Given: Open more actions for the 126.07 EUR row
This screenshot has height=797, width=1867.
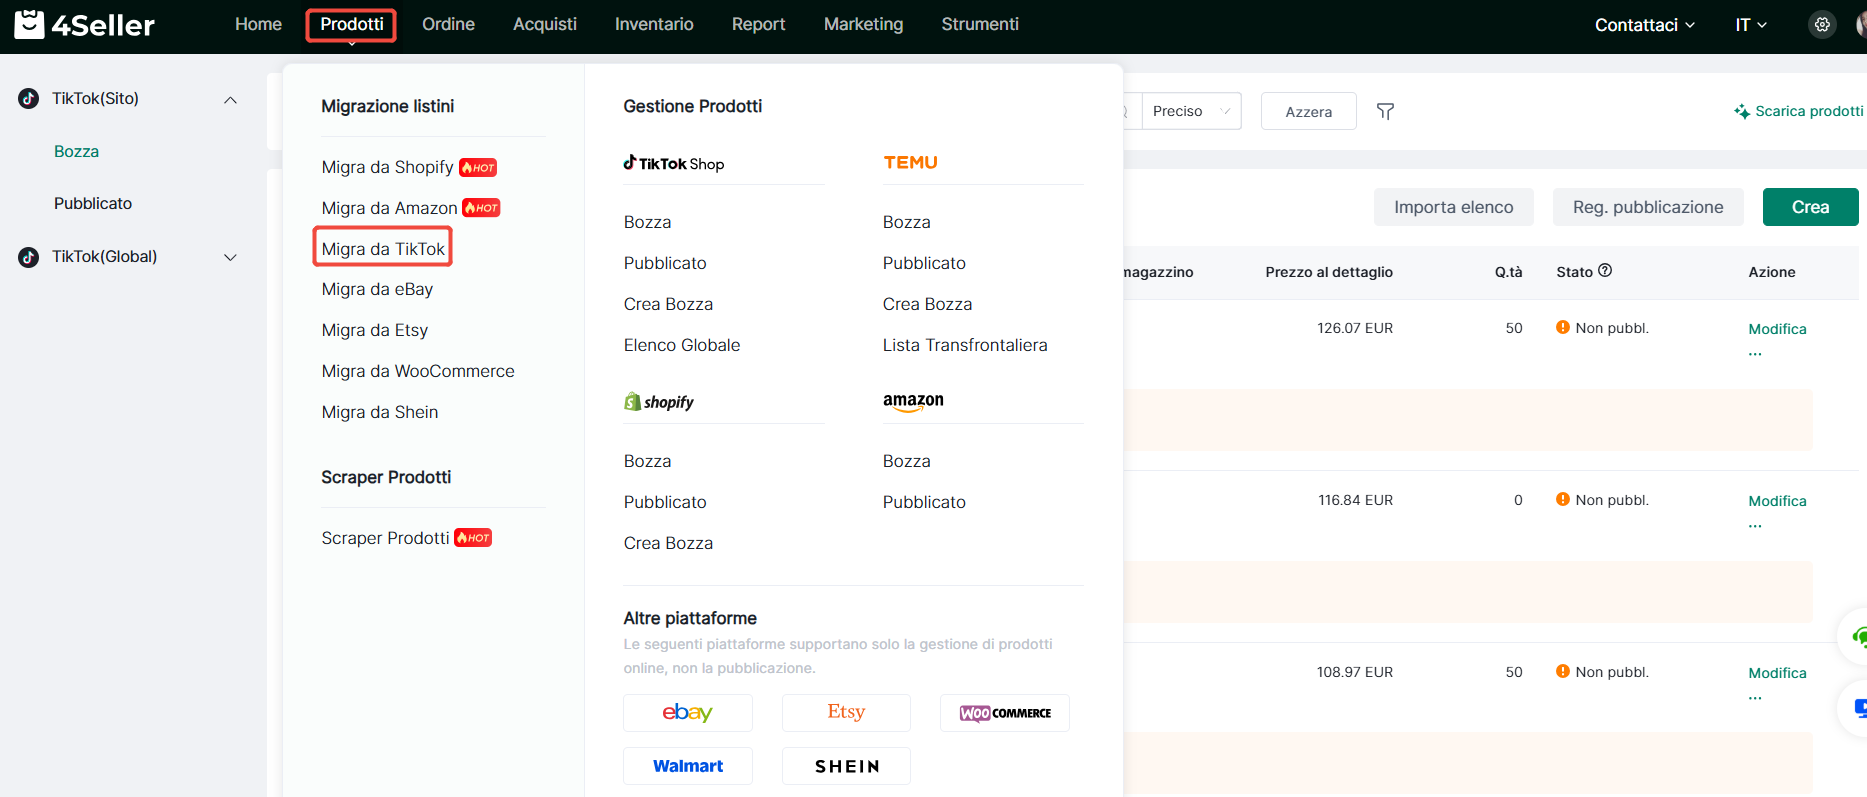Looking at the screenshot, I should tap(1755, 354).
